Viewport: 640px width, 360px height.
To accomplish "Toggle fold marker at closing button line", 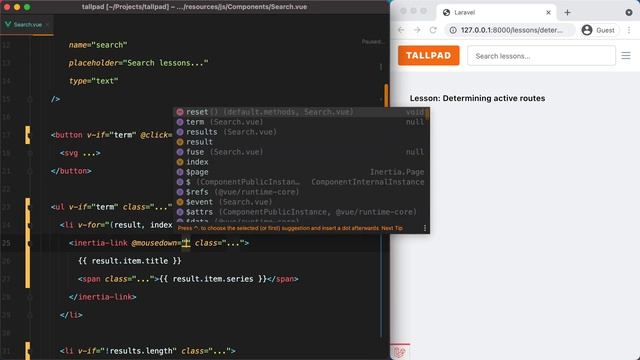I will coord(30,171).
